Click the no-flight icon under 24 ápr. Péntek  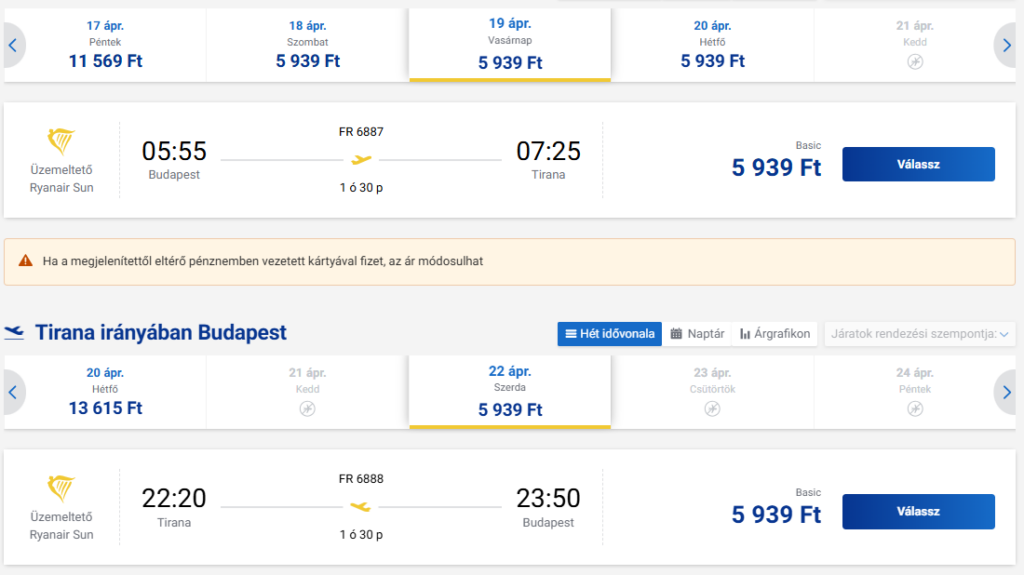coord(915,409)
